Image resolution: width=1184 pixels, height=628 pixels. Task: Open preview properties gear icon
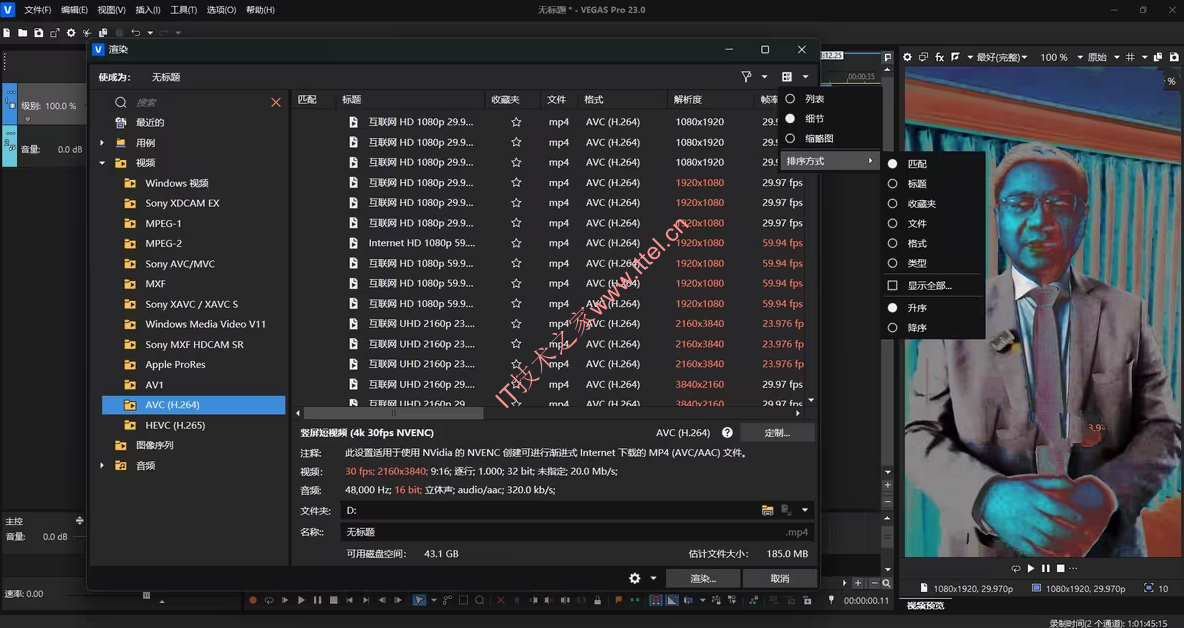(x=907, y=58)
